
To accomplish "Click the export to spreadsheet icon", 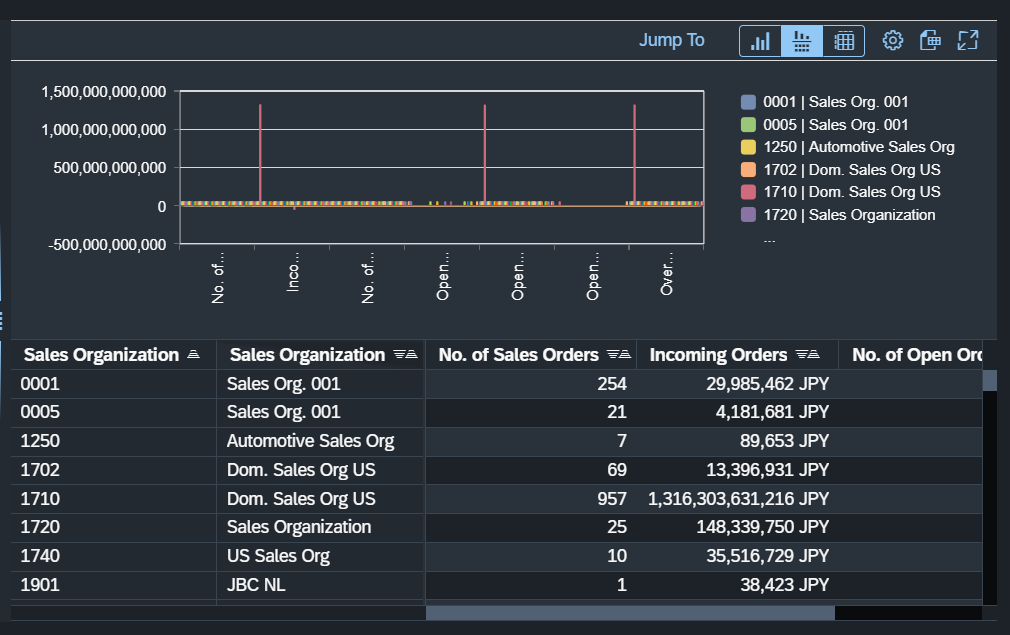I will coord(930,40).
